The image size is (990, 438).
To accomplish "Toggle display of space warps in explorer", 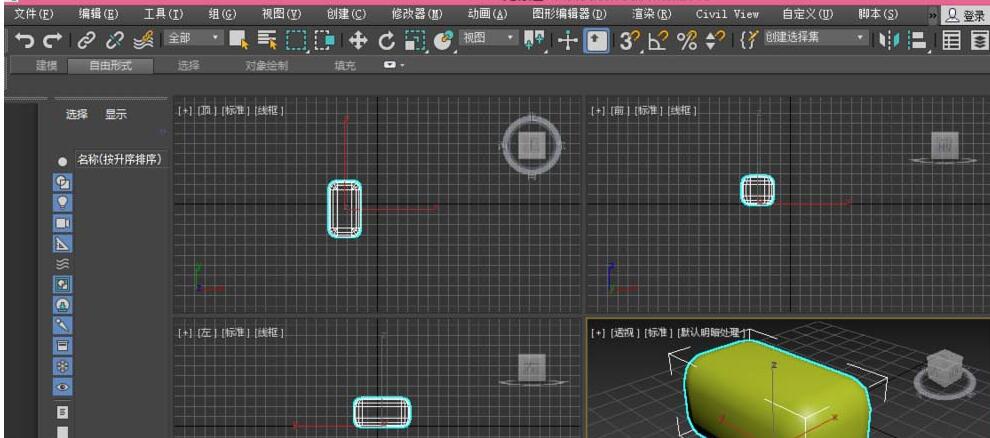I will click(x=63, y=264).
